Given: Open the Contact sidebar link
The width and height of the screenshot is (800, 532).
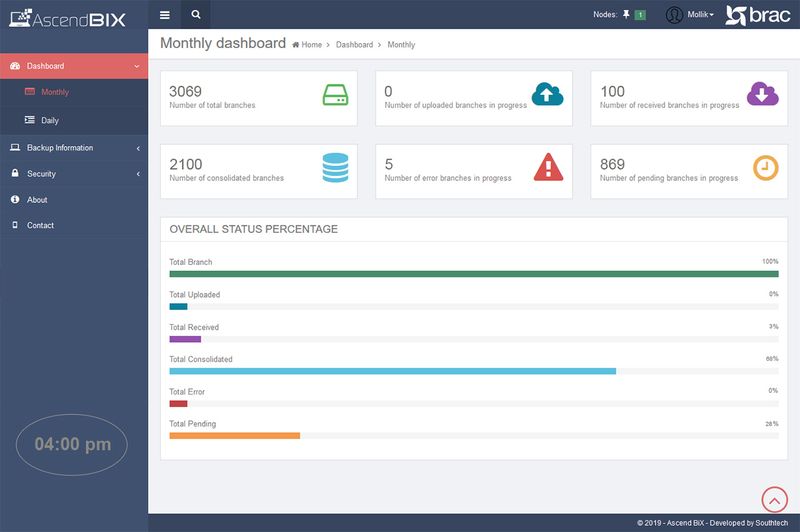Looking at the screenshot, I should 40,226.
